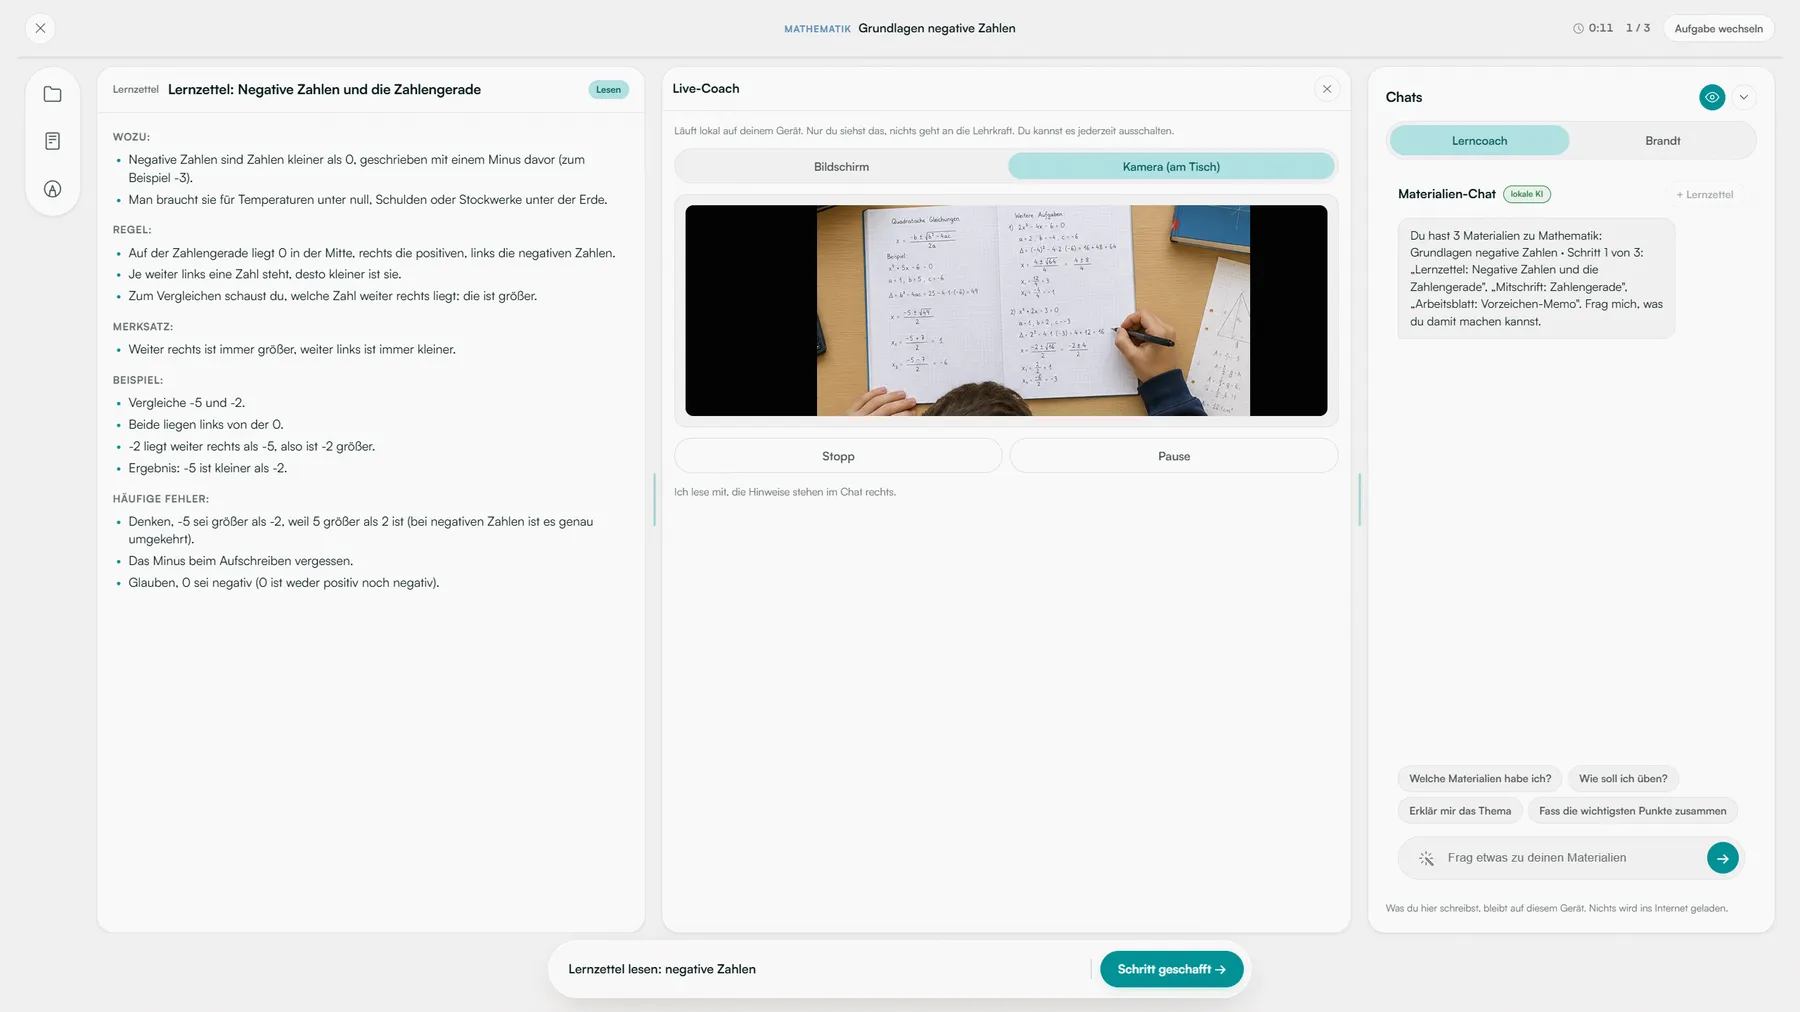1800x1012 pixels.
Task: Click the step text Lernzettel lesen: negative Zahlen
Action: tap(662, 969)
